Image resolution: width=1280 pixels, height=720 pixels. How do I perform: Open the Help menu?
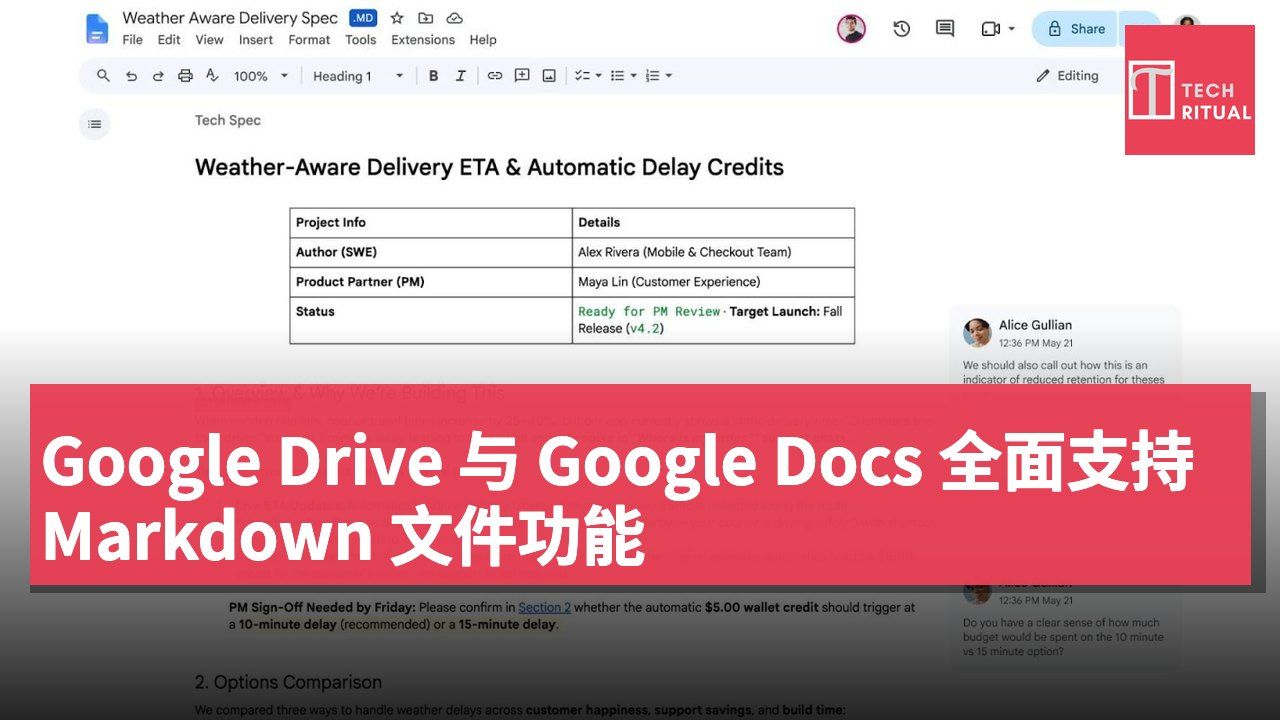coord(483,40)
